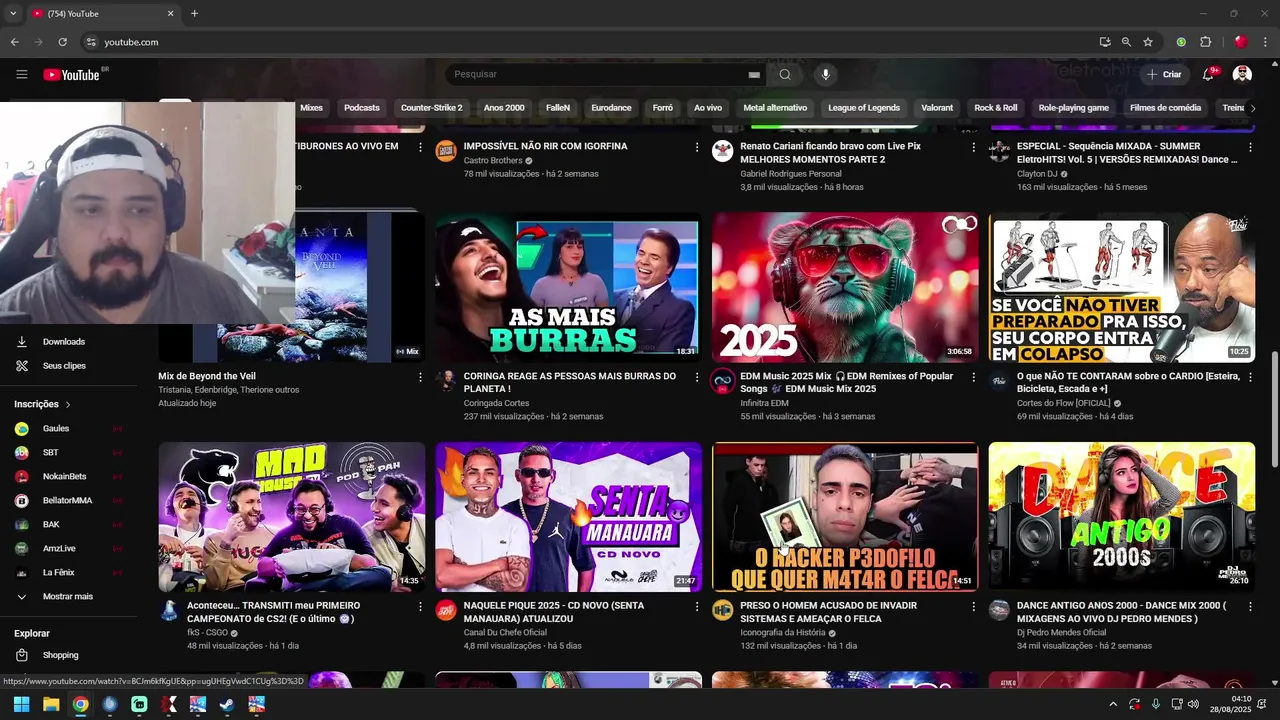The image size is (1280, 720).
Task: Click the Cortes do Flow cardio video title
Action: coord(1128,382)
